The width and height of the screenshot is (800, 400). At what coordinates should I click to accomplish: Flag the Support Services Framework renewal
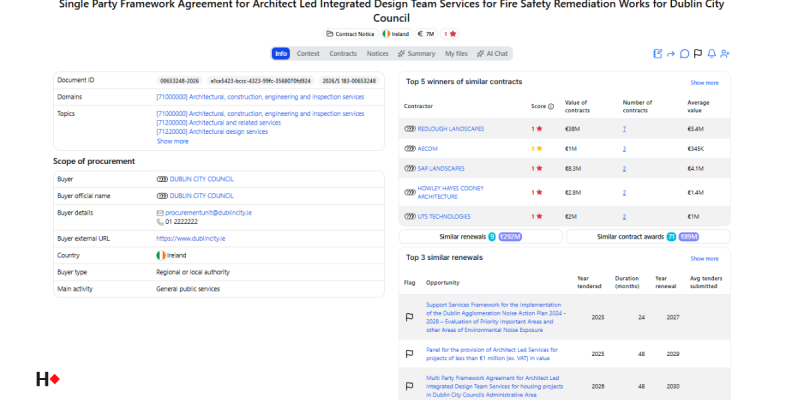point(409,317)
